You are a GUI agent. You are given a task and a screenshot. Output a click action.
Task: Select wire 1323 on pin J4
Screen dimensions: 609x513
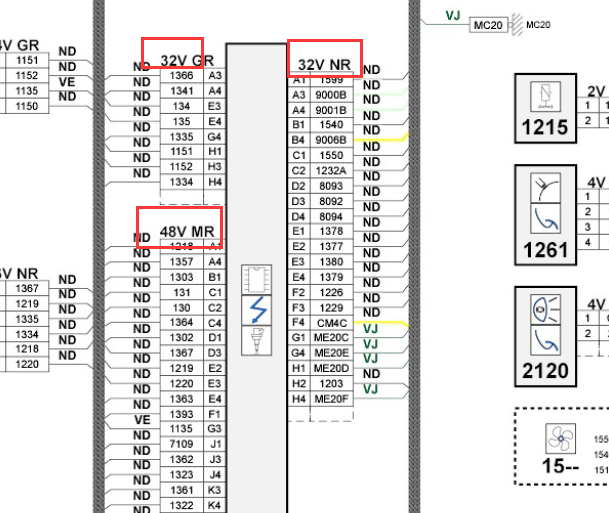(182, 475)
